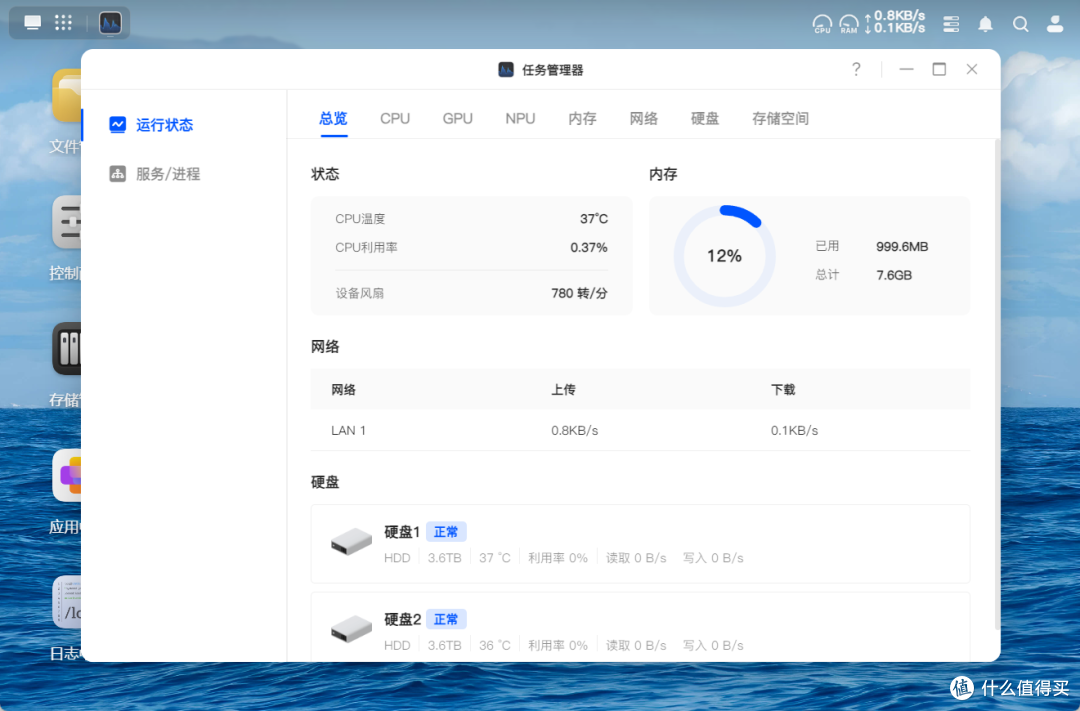The width and height of the screenshot is (1080, 711).
Task: Open the user account icon
Action: click(1055, 24)
